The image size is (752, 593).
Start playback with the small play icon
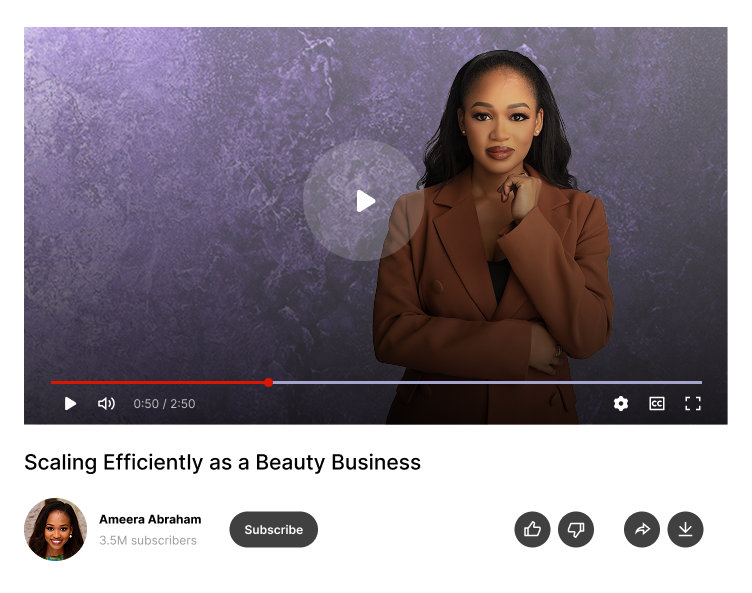pos(70,403)
